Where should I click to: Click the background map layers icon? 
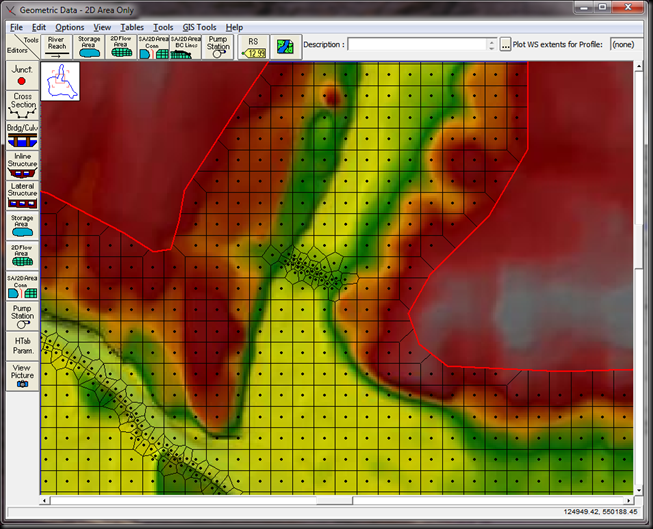tap(286, 46)
